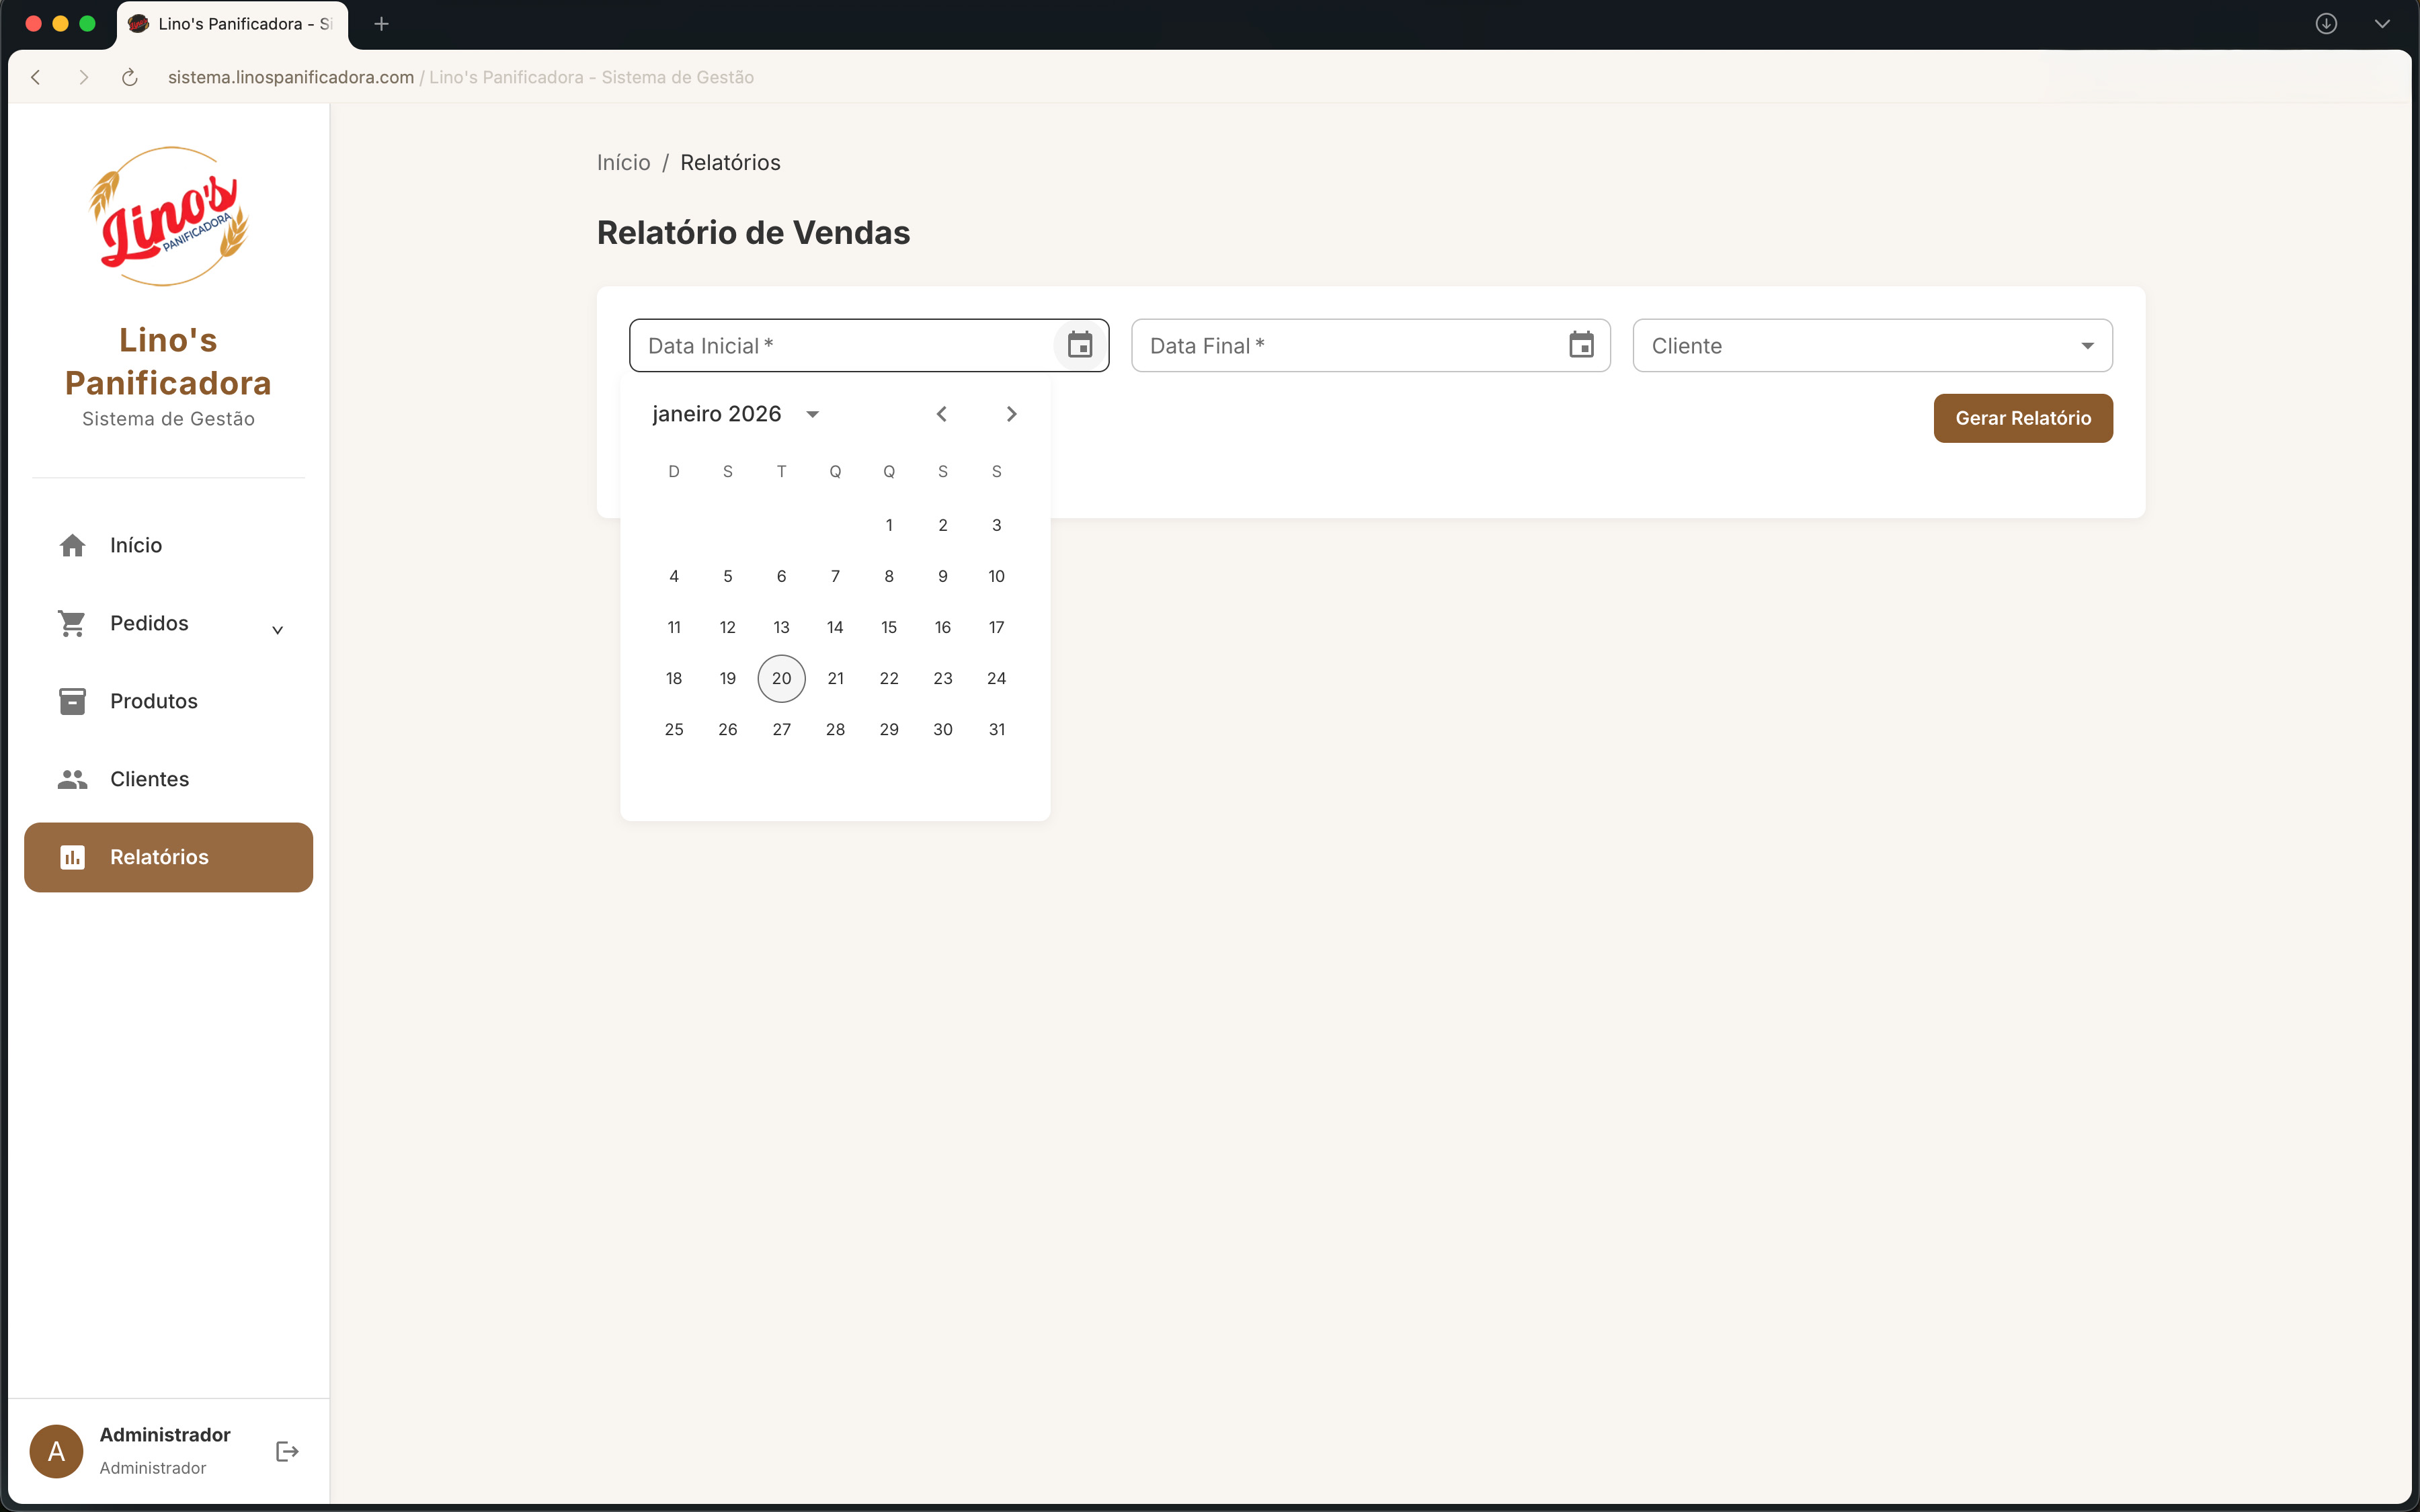Pick day 10 in the calendar
Image resolution: width=2420 pixels, height=1512 pixels.
tap(996, 576)
